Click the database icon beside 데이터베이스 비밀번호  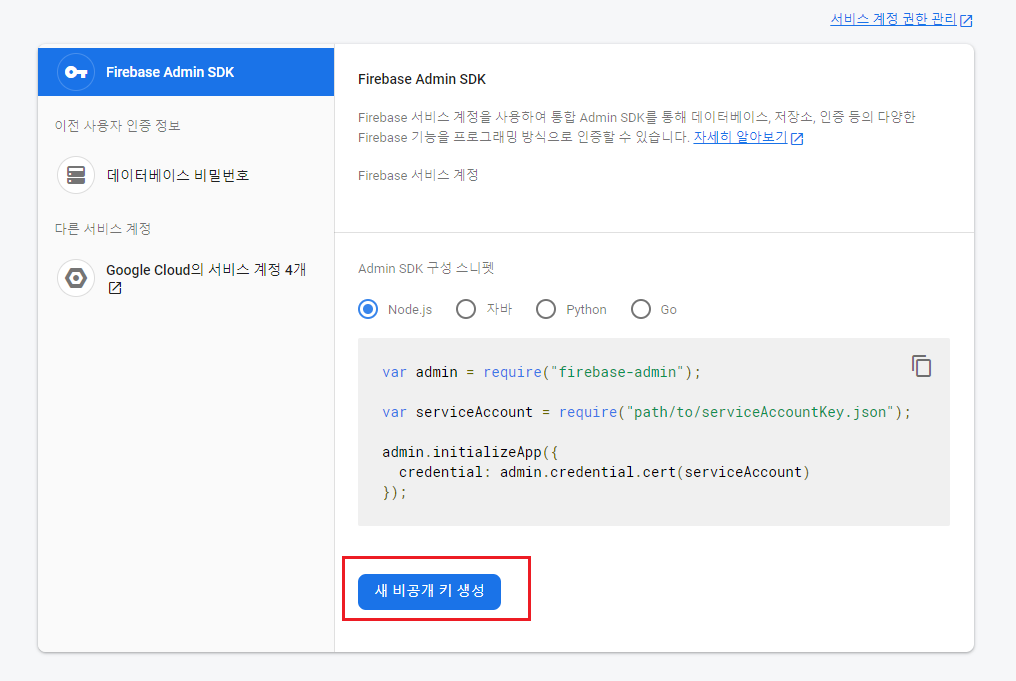[76, 175]
